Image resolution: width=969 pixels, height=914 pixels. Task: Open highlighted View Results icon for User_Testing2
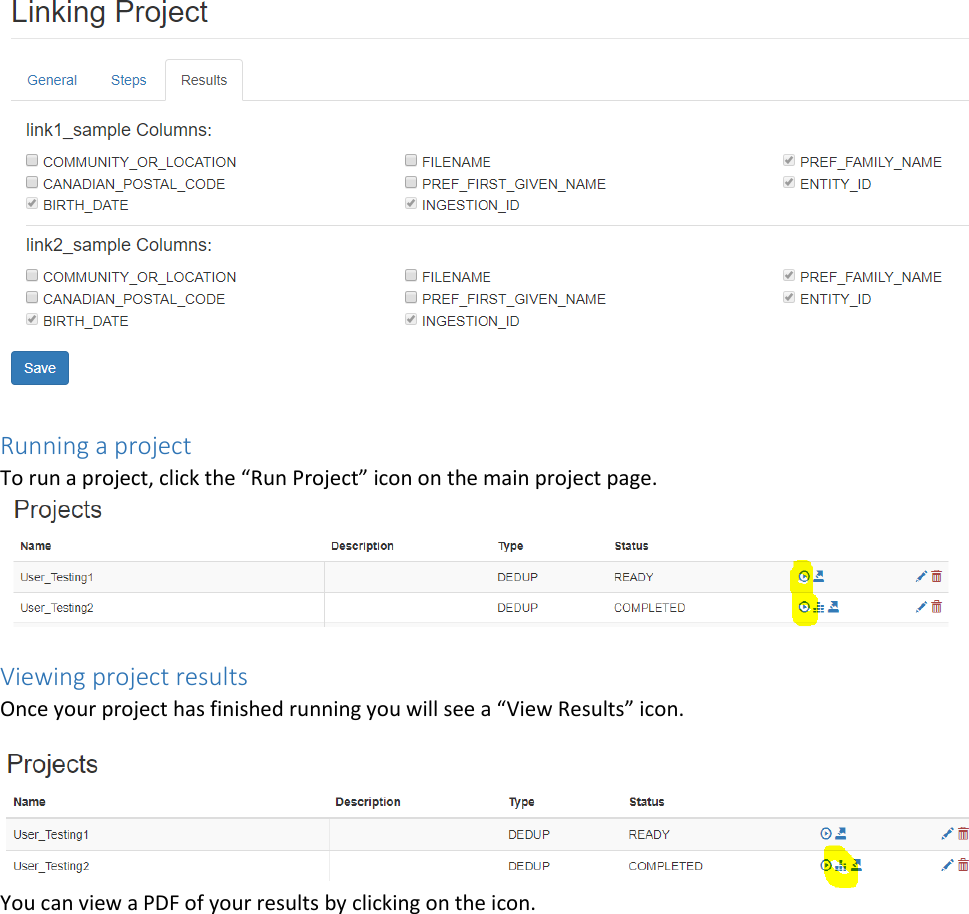point(840,866)
